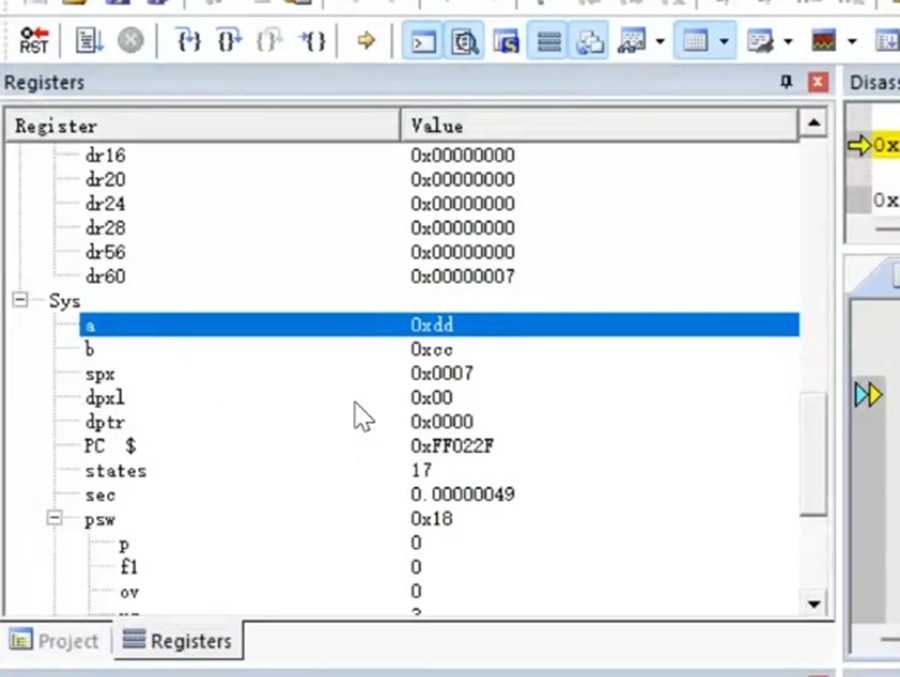Click the Run program icon
Image resolution: width=900 pixels, height=677 pixels.
point(90,41)
